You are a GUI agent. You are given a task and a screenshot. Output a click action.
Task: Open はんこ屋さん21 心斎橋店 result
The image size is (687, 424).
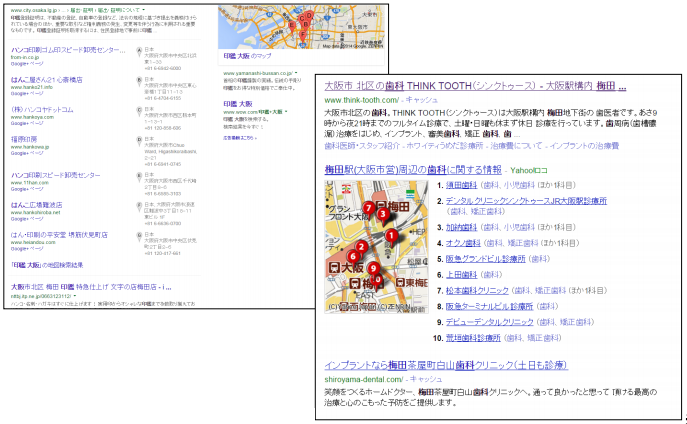point(46,80)
